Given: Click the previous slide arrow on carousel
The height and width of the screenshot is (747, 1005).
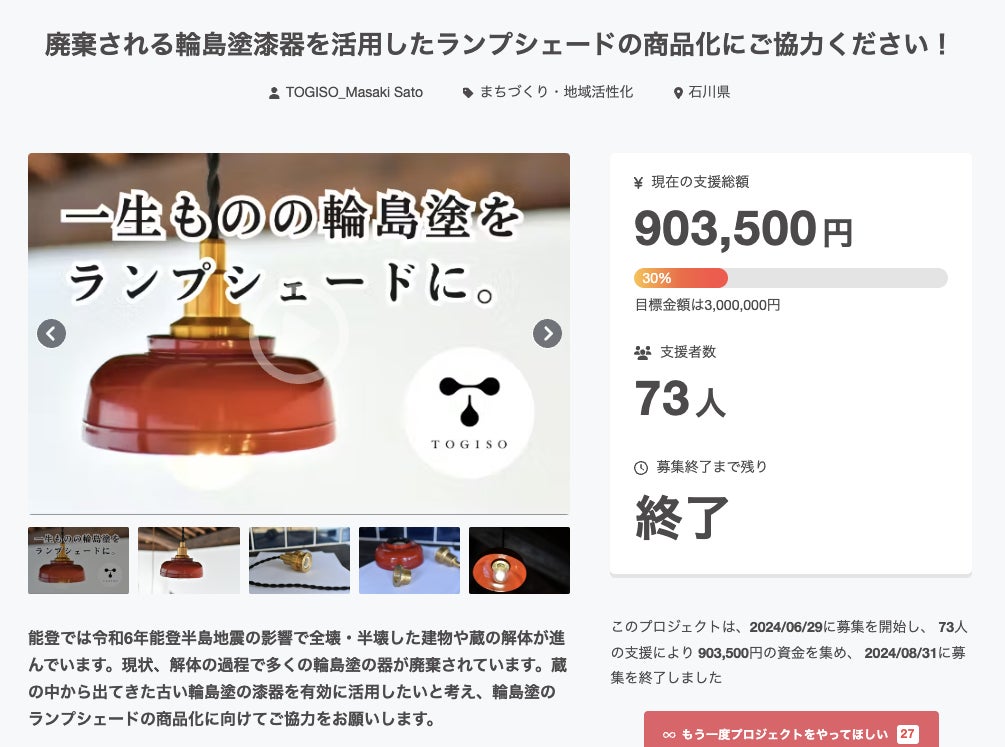Looking at the screenshot, I should [51, 333].
